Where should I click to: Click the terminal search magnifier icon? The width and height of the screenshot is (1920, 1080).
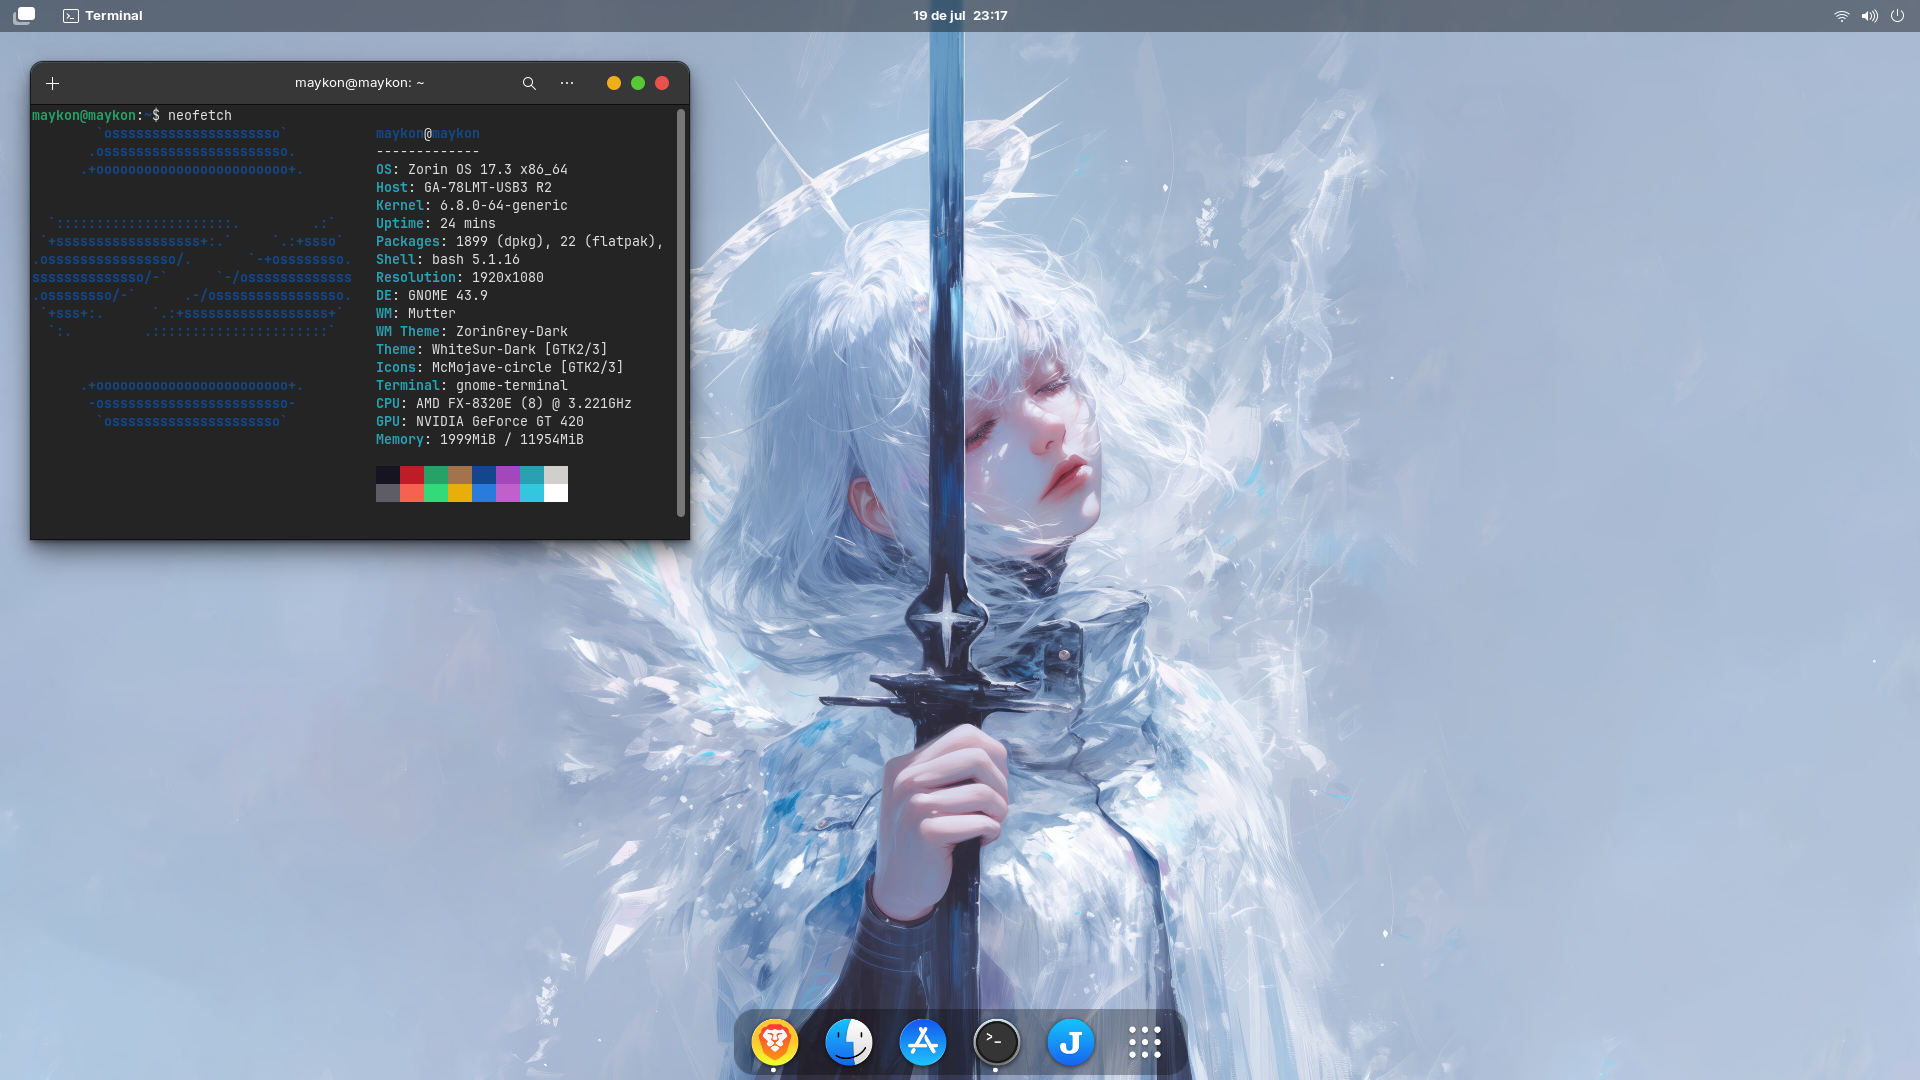(x=529, y=83)
